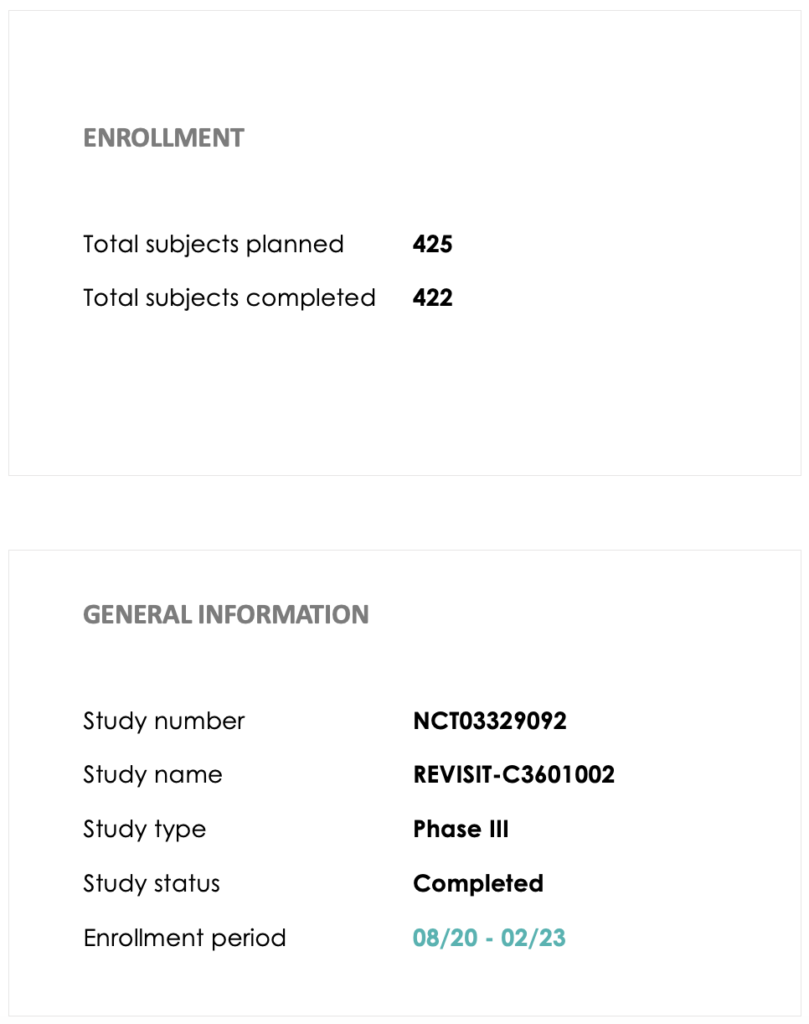Image resolution: width=809 pixels, height=1024 pixels.
Task: Select the Study name label
Action: coord(153,775)
